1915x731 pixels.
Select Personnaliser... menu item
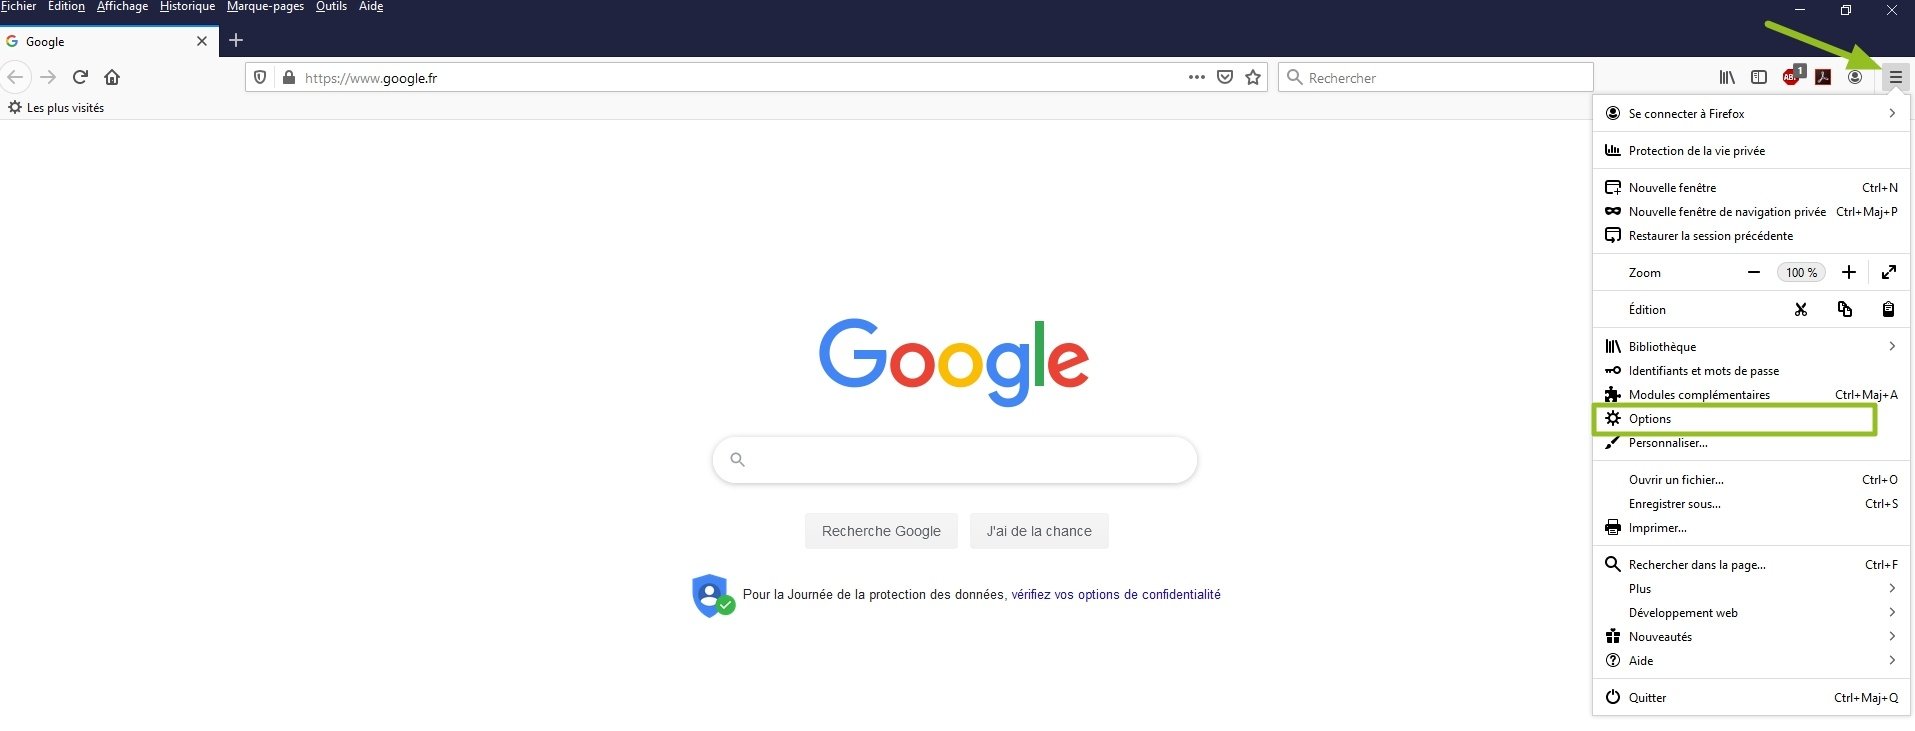[x=1751, y=443]
